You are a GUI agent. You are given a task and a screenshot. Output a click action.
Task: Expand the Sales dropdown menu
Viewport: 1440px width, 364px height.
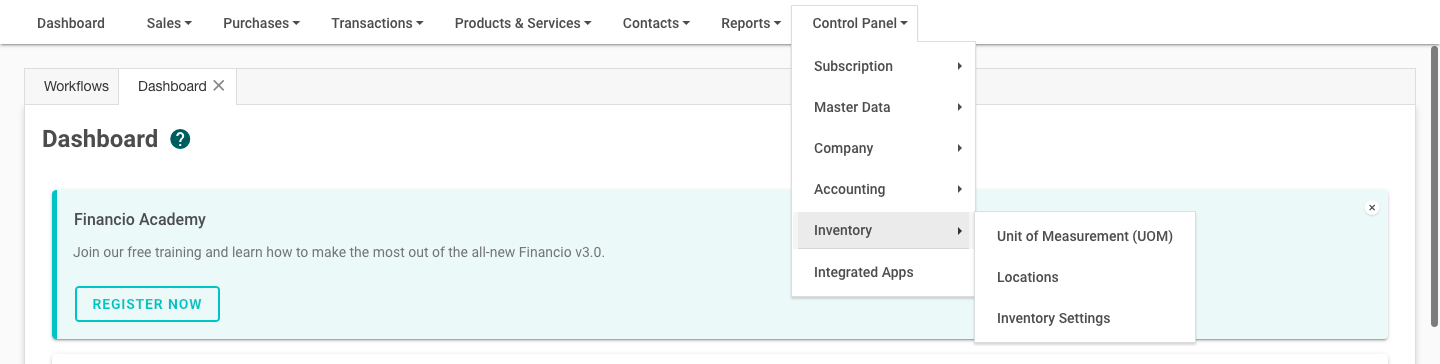point(169,23)
